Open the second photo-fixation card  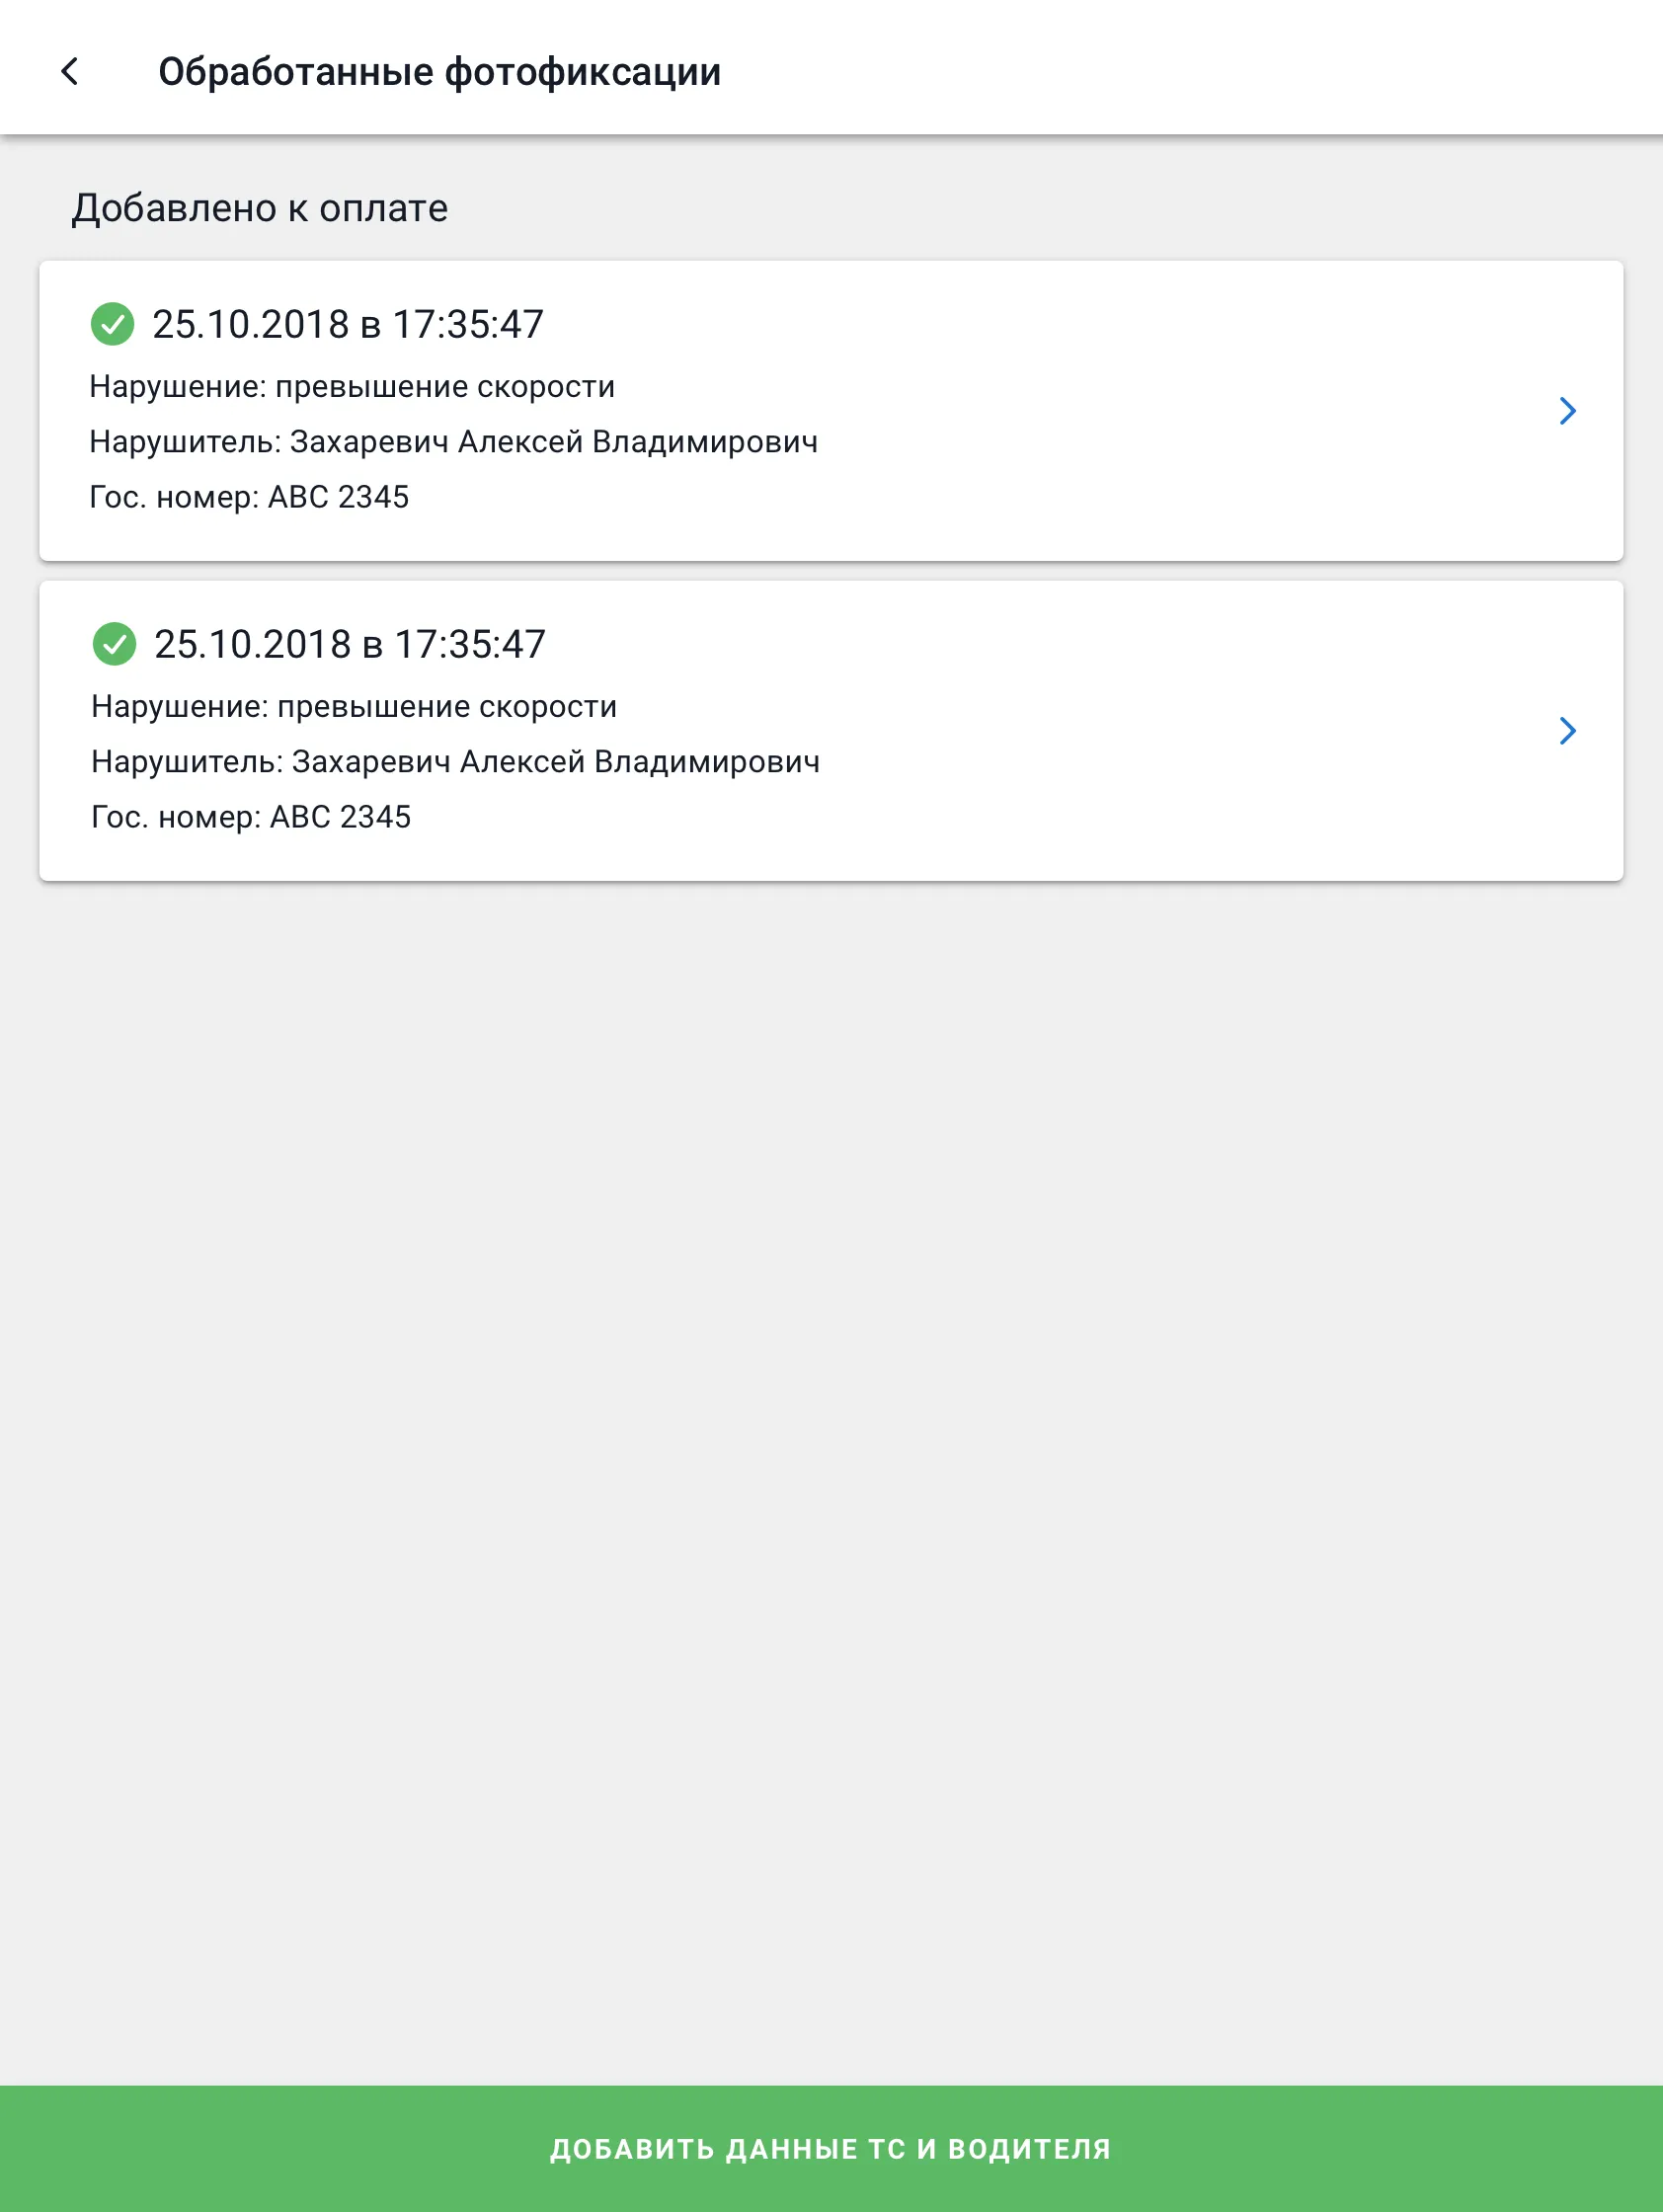coord(831,731)
